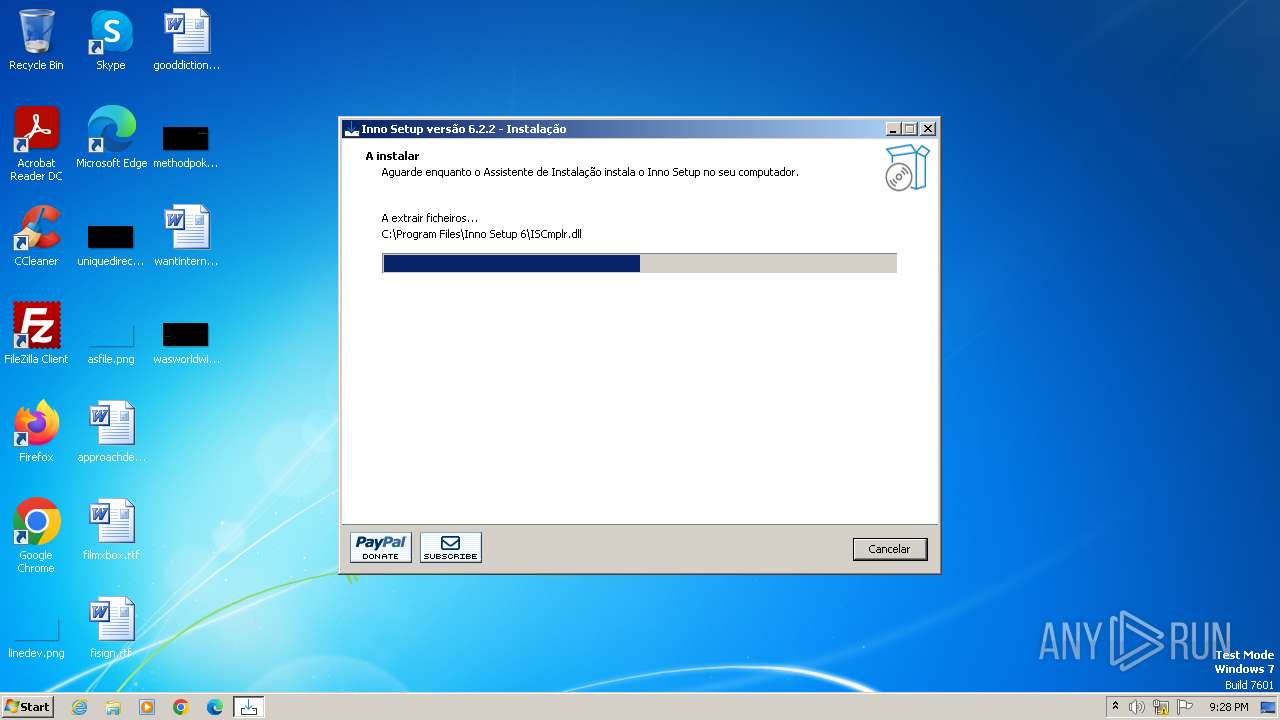Close the Inno Setup installer window
Image resolution: width=1280 pixels, height=720 pixels.
coord(928,129)
